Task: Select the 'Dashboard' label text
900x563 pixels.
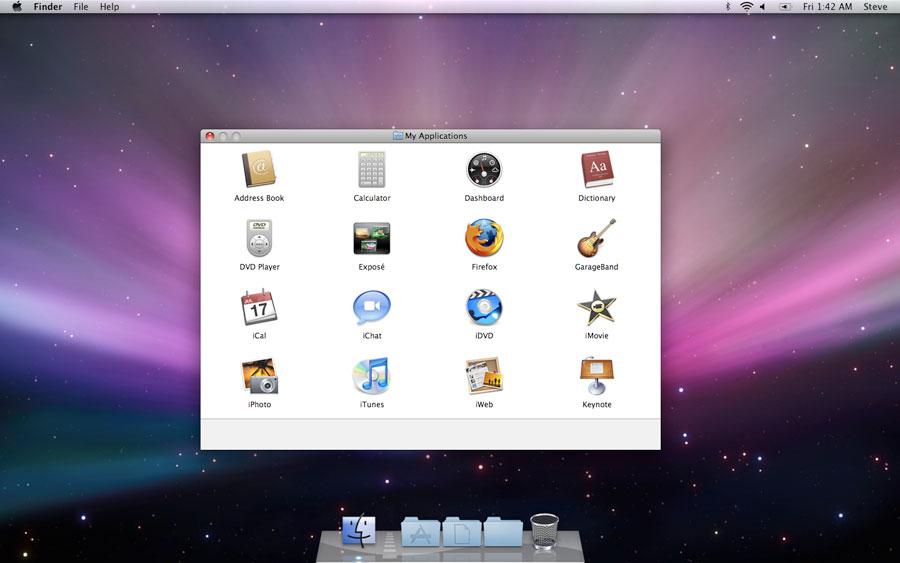Action: (x=484, y=198)
